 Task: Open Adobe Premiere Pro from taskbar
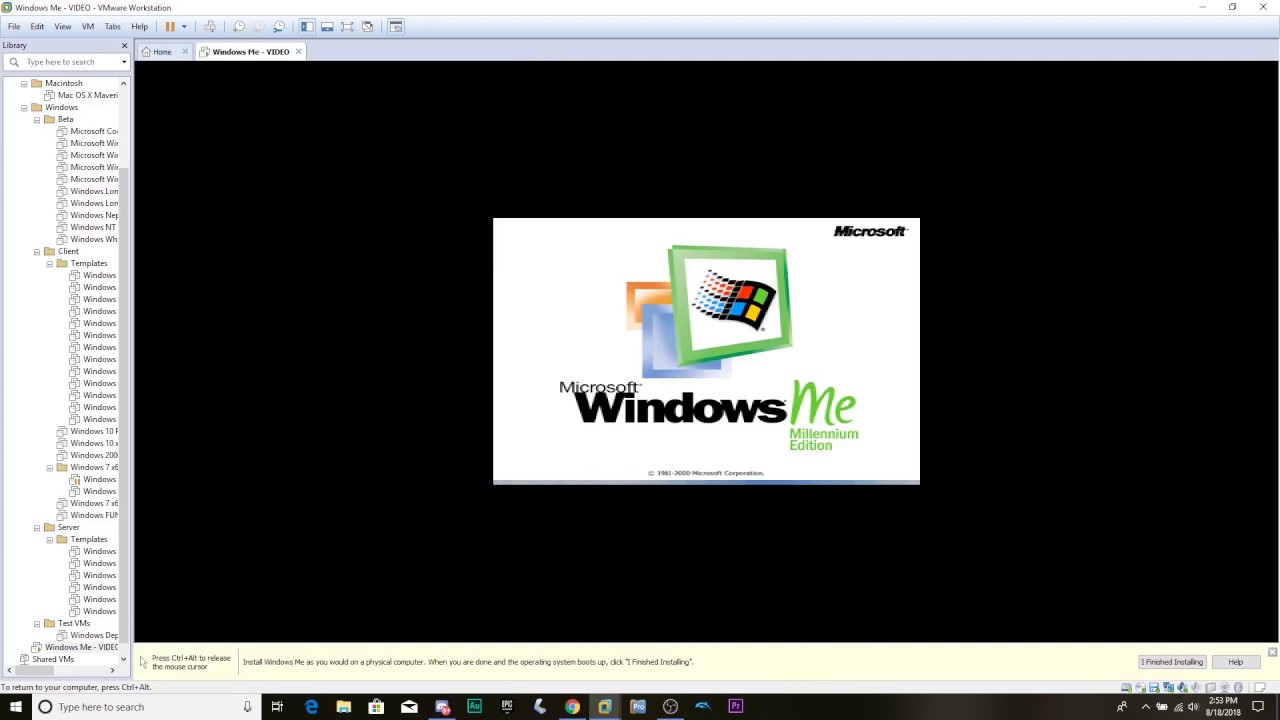tap(735, 707)
